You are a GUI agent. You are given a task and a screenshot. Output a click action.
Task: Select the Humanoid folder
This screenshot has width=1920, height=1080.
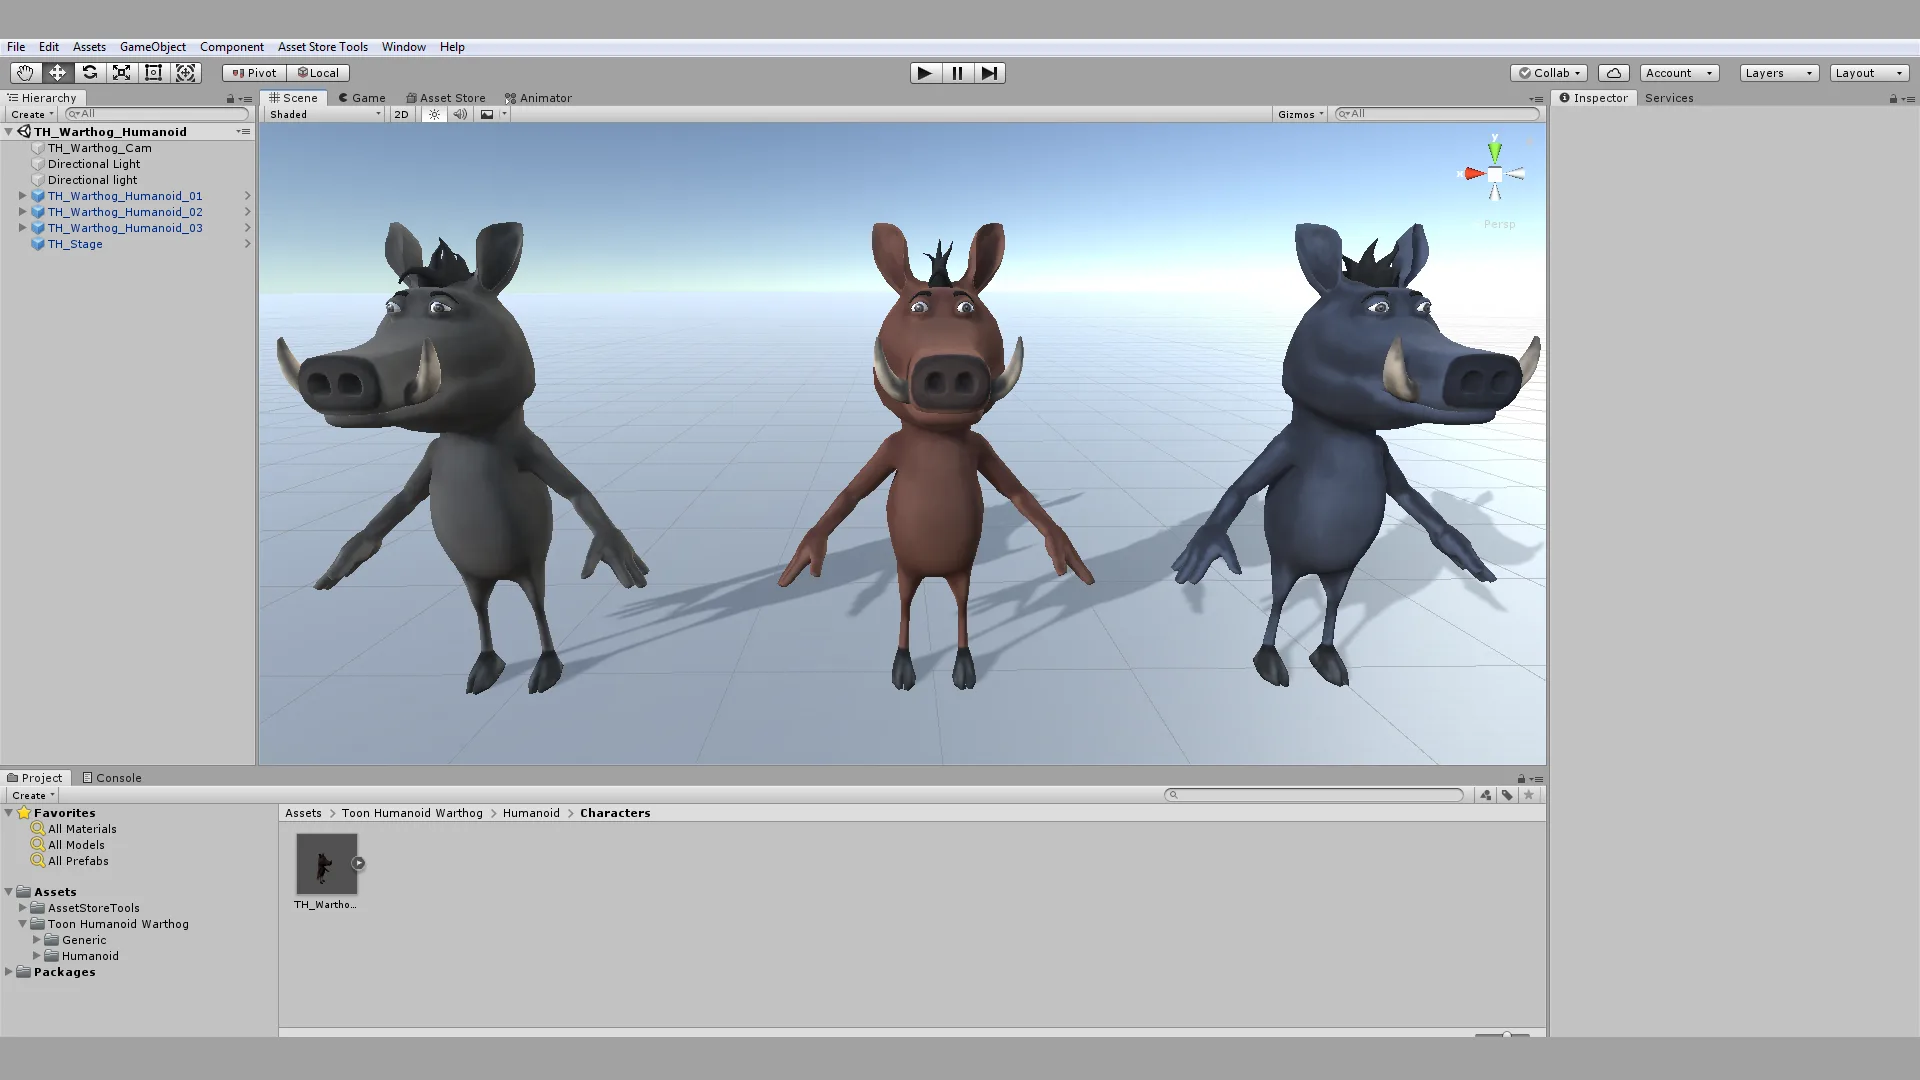pyautogui.click(x=90, y=956)
